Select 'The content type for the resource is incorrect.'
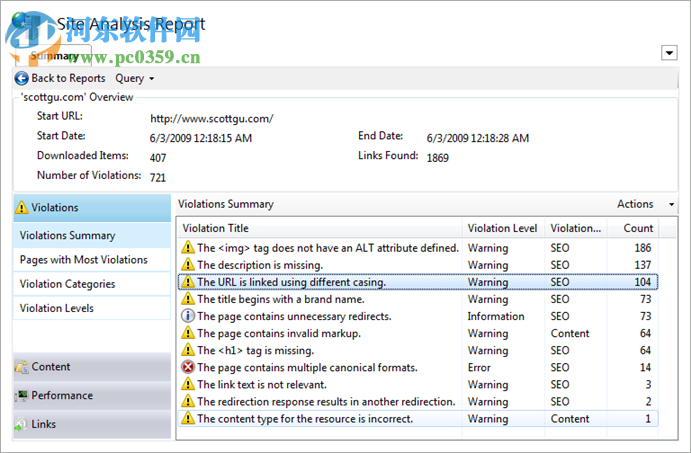691x453 pixels. [x=418, y=418]
